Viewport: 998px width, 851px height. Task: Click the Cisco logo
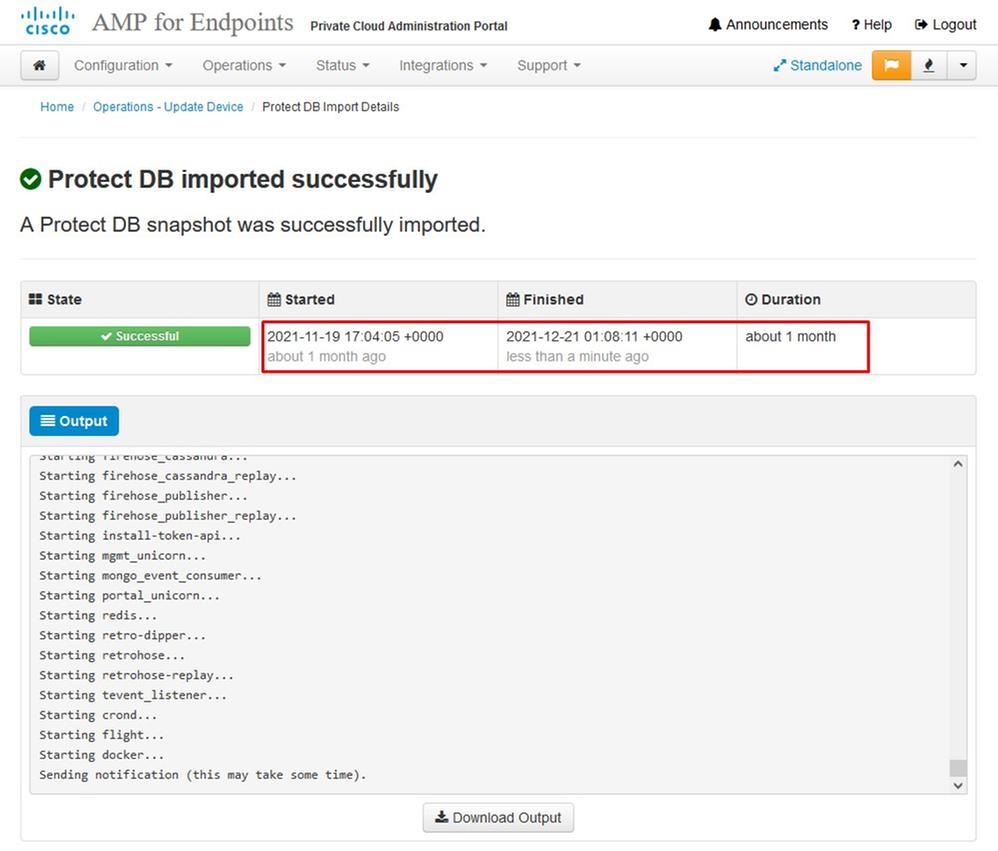pos(48,21)
